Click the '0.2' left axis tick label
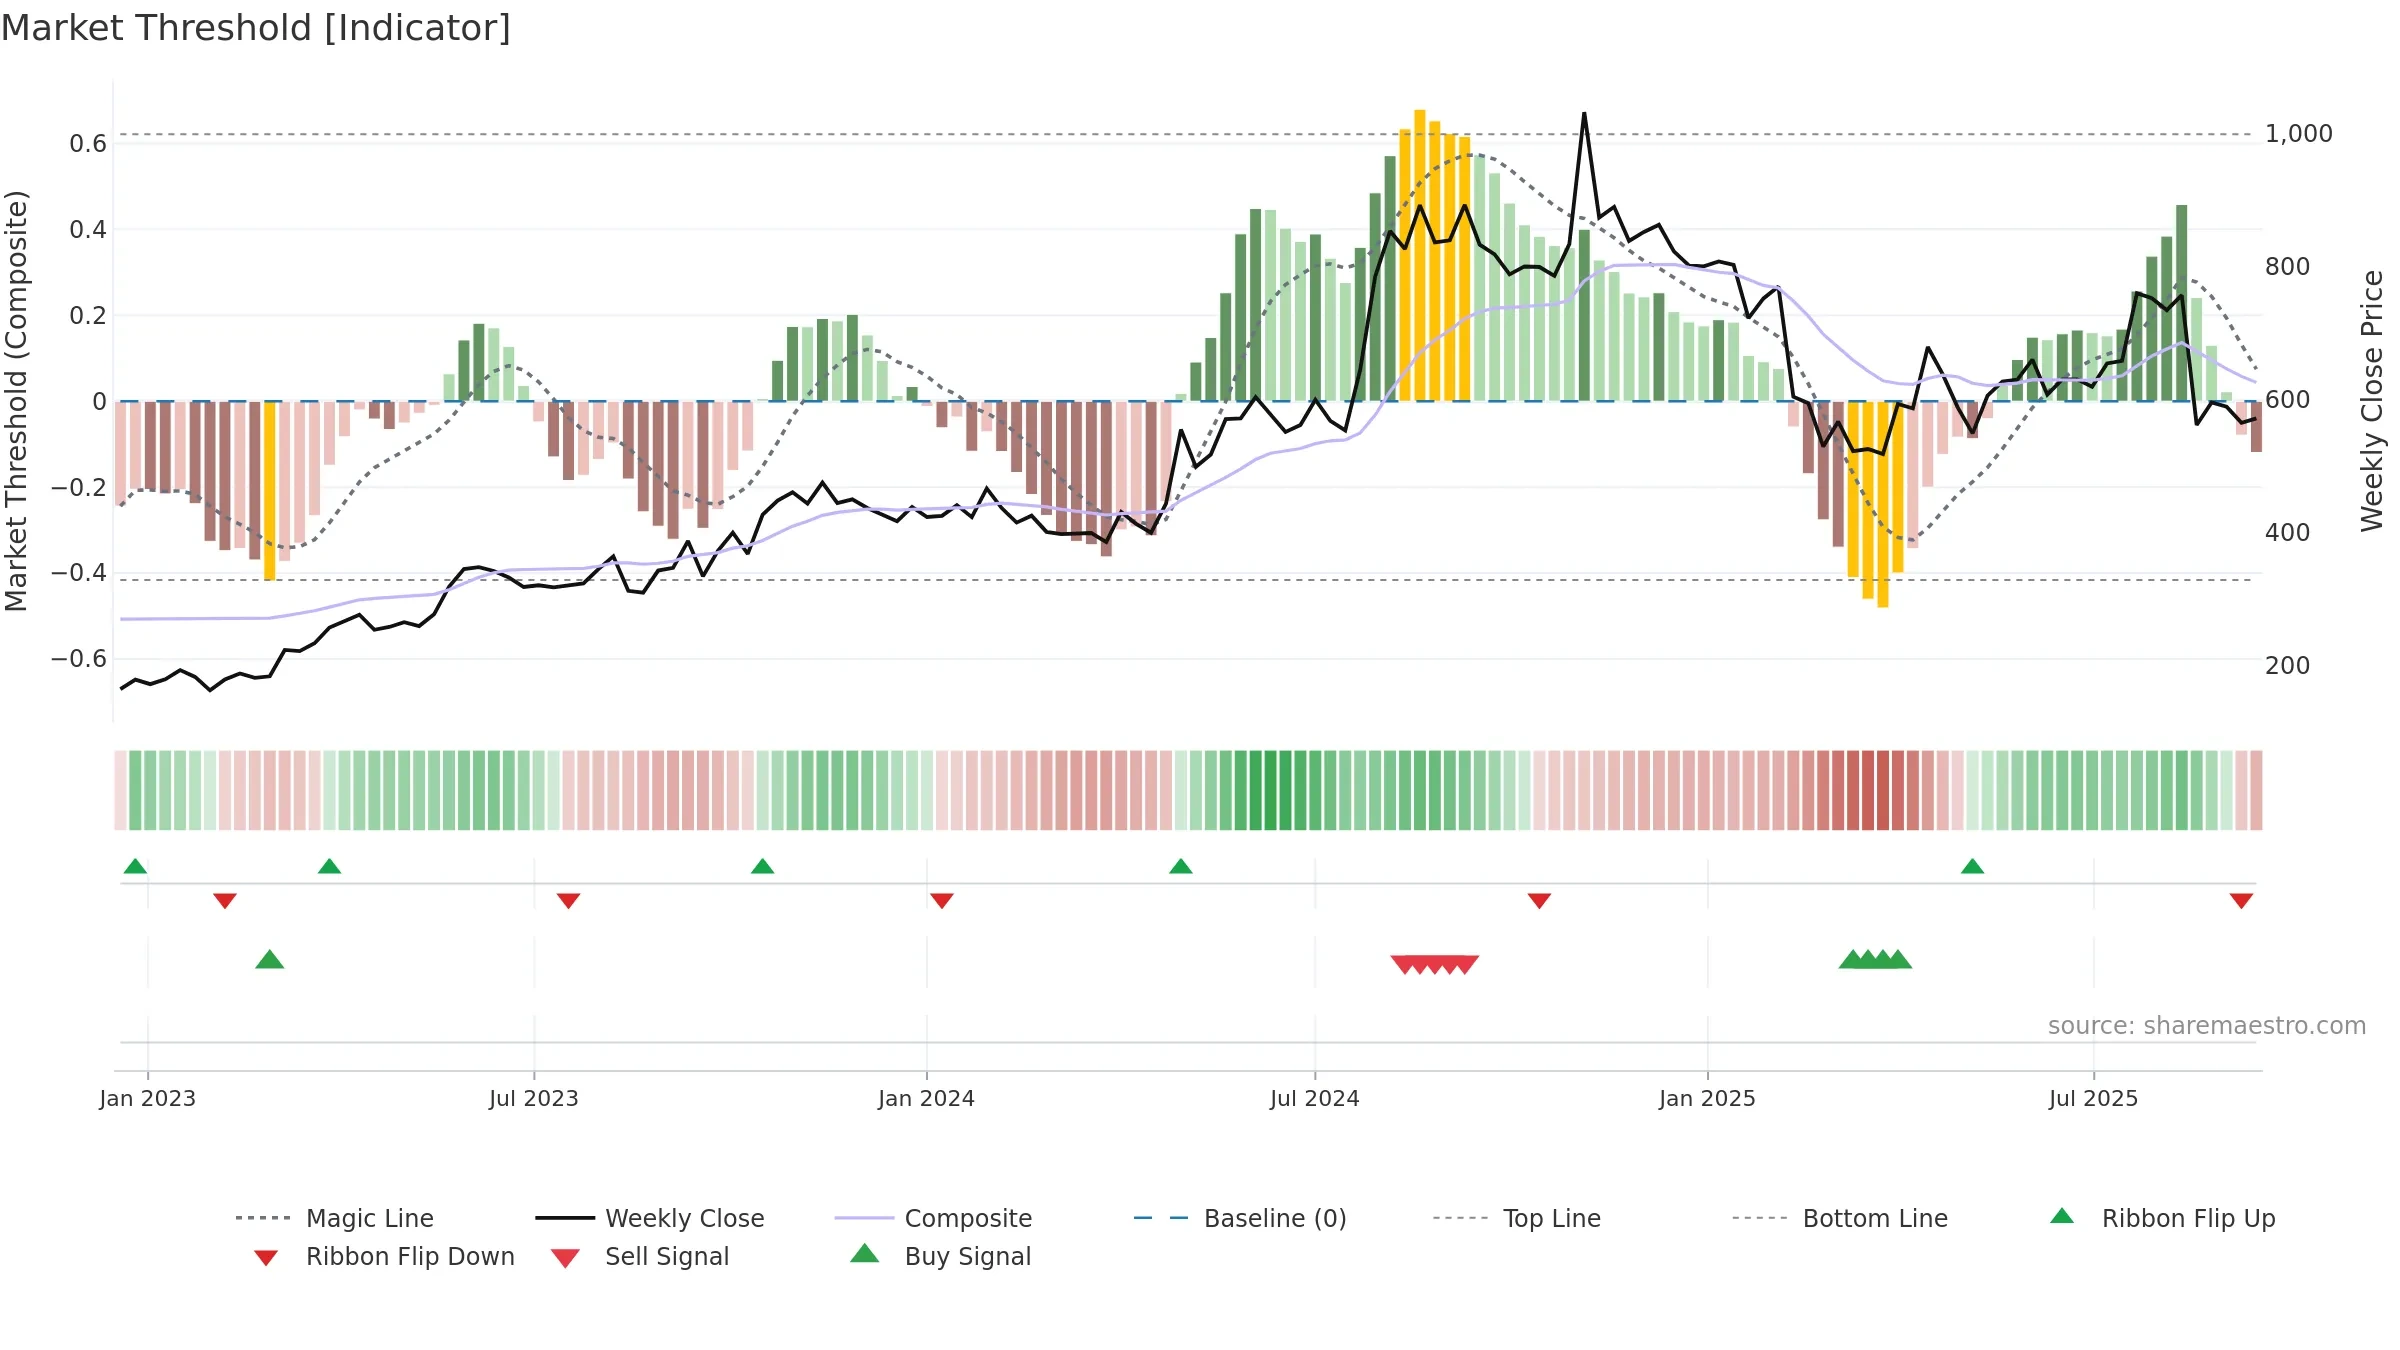Screen dimensions: 2400x1350 [88, 315]
